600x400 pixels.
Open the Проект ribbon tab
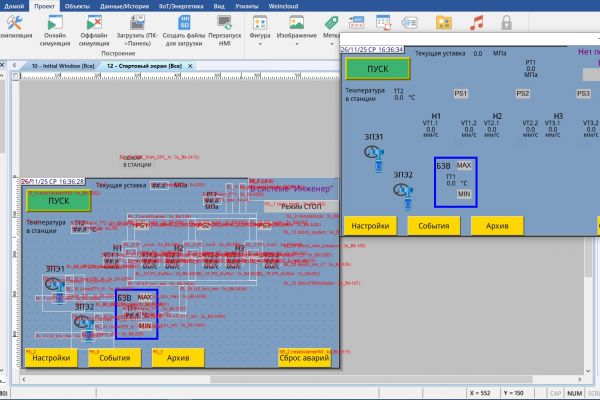point(44,6)
